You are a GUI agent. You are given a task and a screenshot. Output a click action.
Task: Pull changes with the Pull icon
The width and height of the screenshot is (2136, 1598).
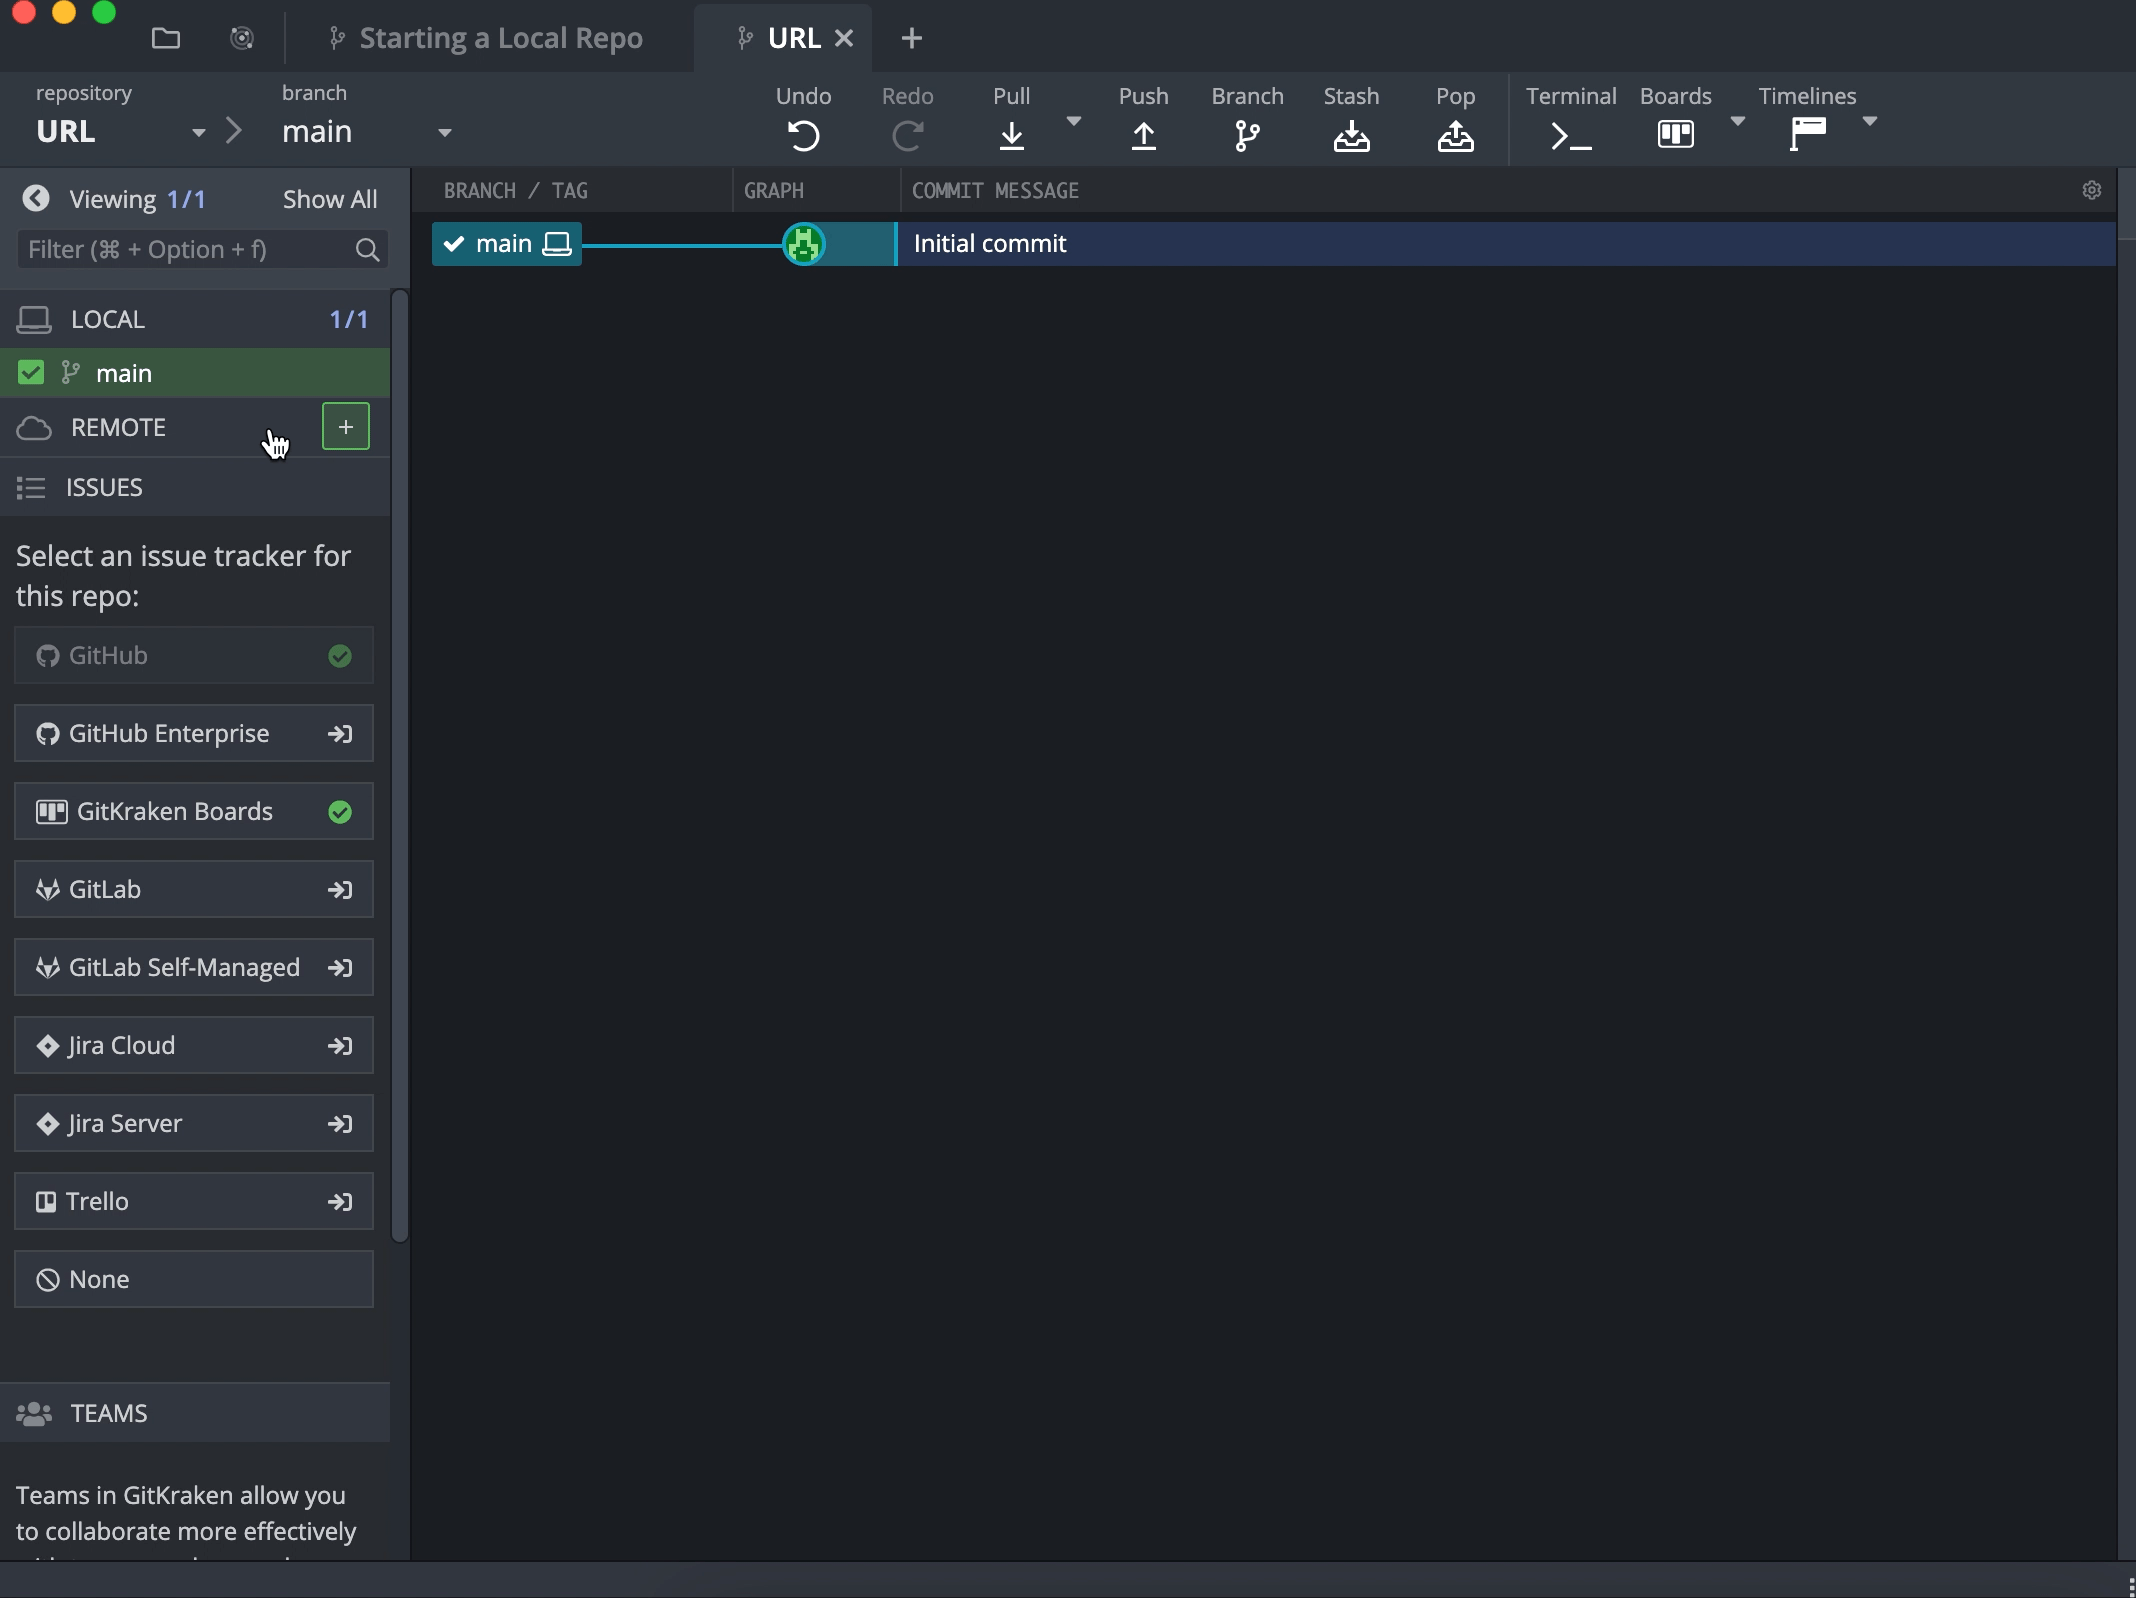pos(1011,135)
